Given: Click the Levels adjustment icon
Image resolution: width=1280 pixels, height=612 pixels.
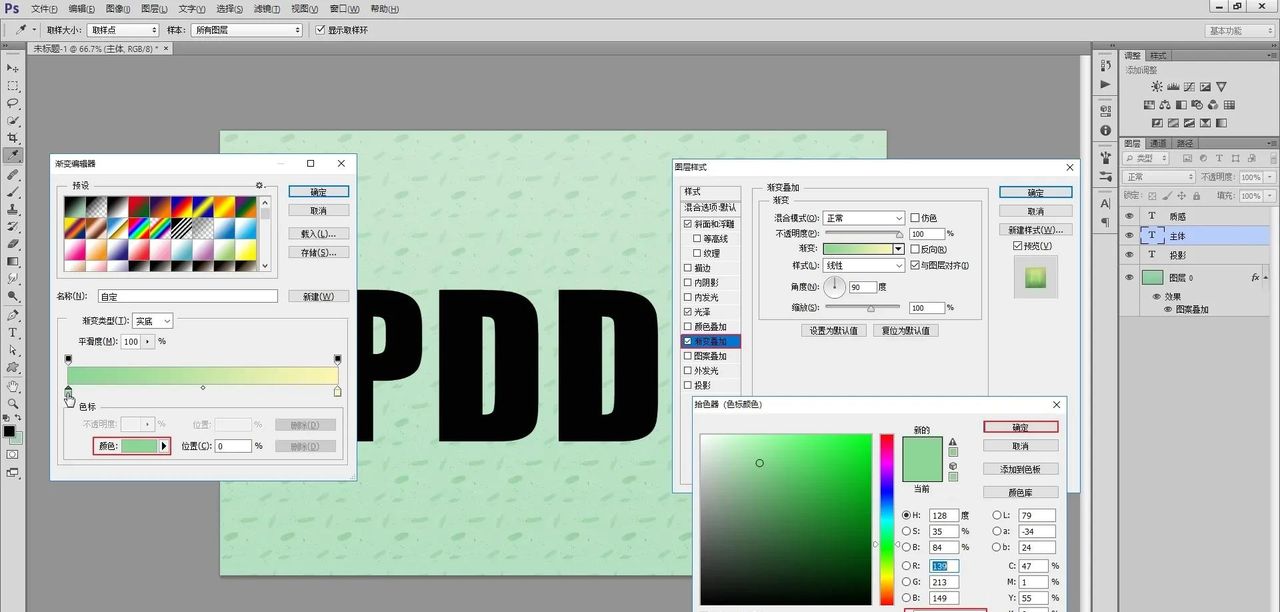Looking at the screenshot, I should [x=1173, y=87].
